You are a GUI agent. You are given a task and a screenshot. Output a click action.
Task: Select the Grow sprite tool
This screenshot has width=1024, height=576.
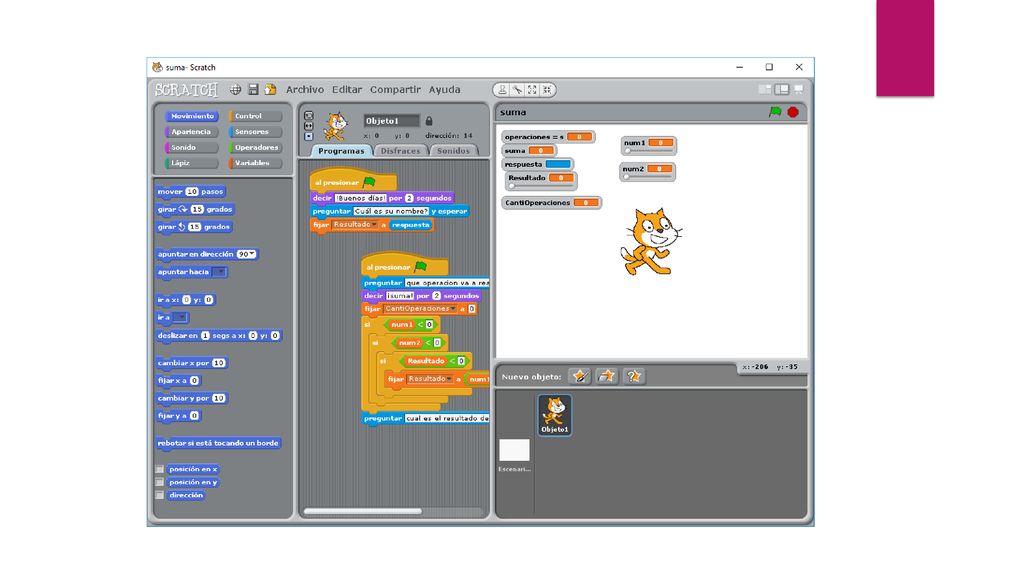[532, 89]
